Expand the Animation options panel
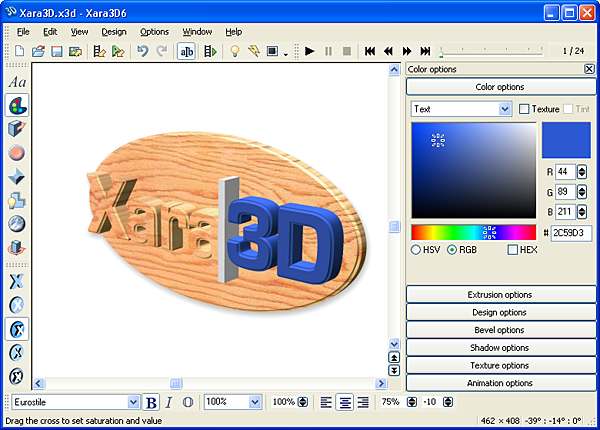The image size is (600, 430). pyautogui.click(x=500, y=382)
